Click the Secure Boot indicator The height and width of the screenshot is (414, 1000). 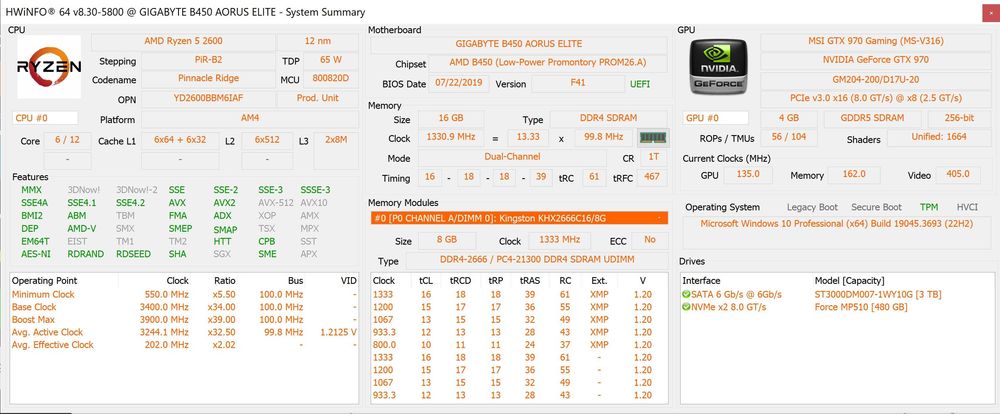click(x=876, y=207)
